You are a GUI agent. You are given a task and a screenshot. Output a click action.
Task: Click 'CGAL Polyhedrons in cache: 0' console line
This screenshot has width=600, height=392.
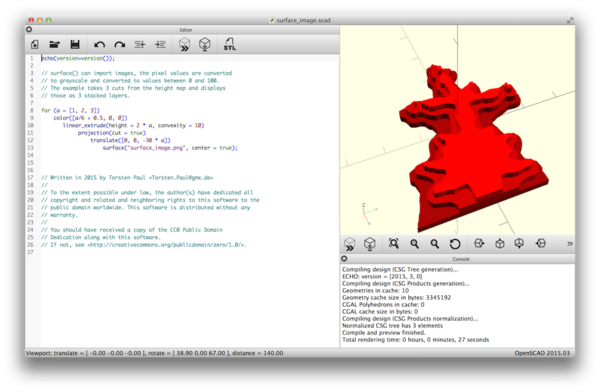[x=383, y=304]
